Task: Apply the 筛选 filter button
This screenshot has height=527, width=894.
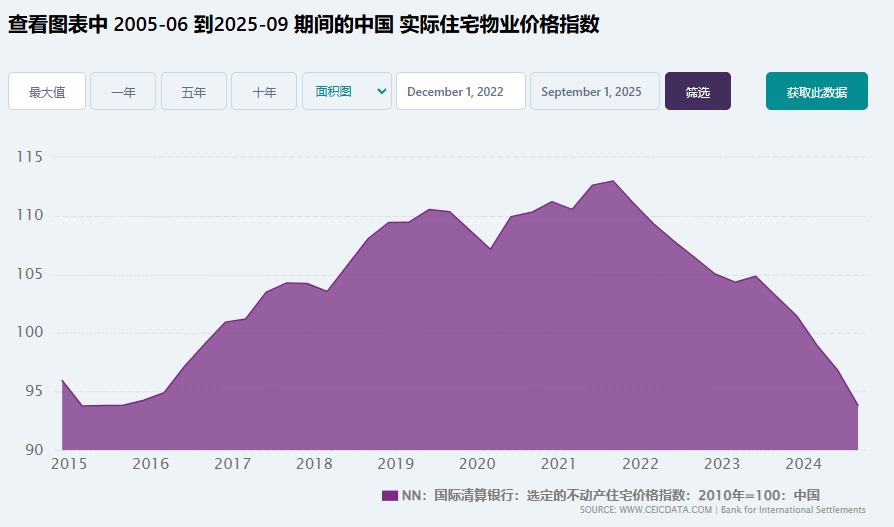Action: [x=698, y=91]
